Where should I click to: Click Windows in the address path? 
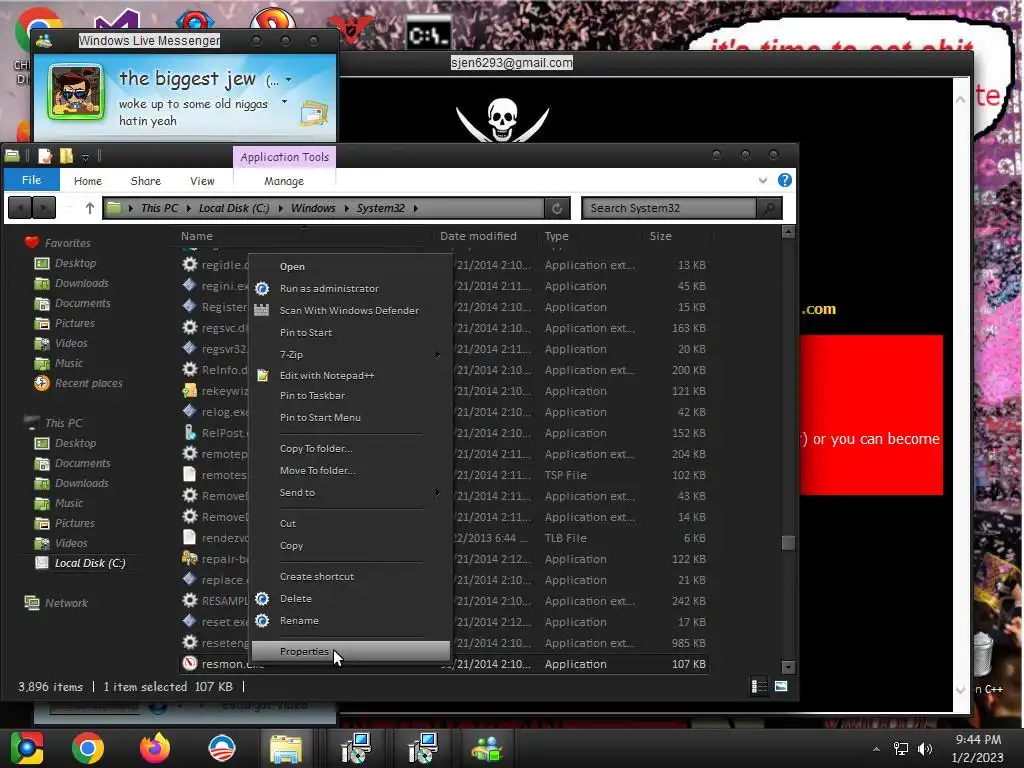pos(313,208)
